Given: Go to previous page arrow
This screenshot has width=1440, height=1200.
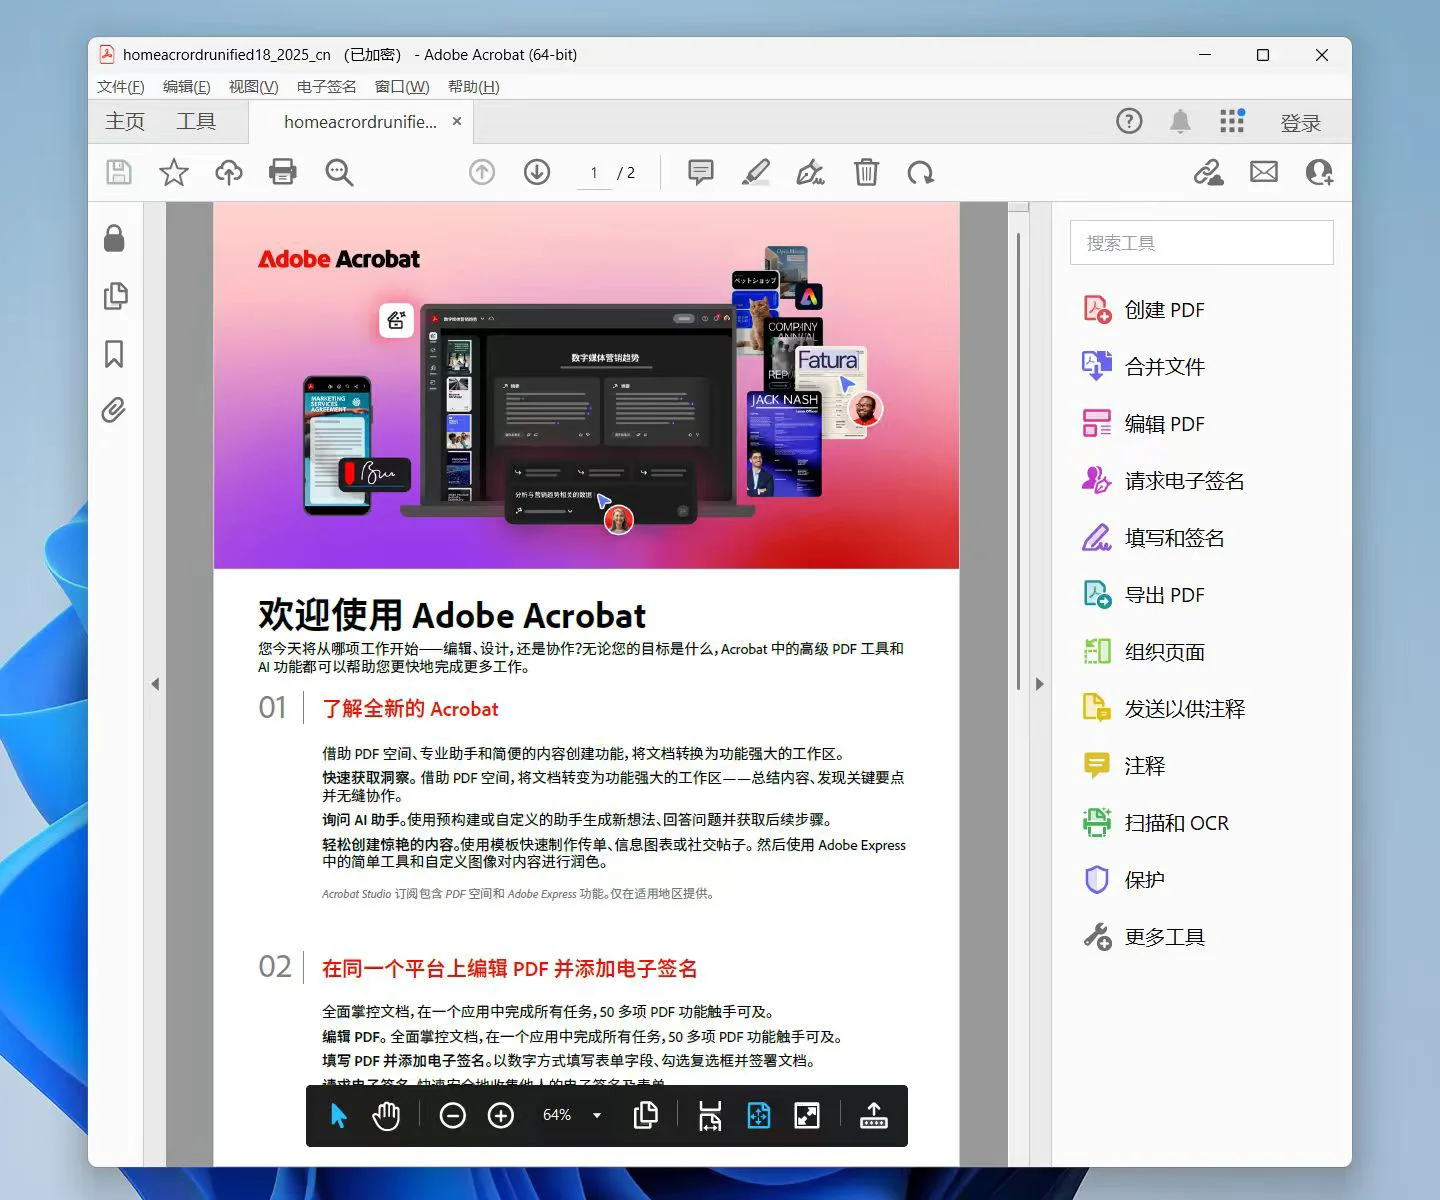Looking at the screenshot, I should (x=482, y=172).
